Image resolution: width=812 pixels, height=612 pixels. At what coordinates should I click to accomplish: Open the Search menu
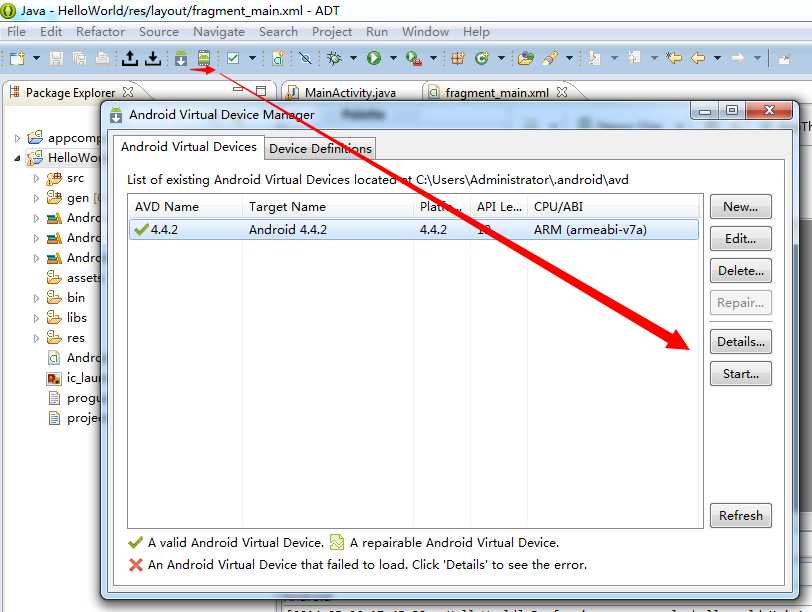coord(279,32)
